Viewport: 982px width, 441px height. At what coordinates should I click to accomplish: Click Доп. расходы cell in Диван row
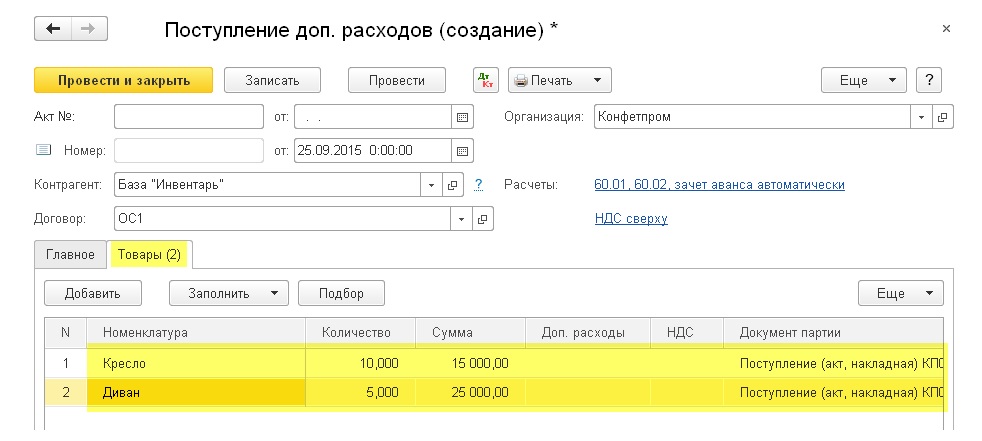click(x=588, y=393)
